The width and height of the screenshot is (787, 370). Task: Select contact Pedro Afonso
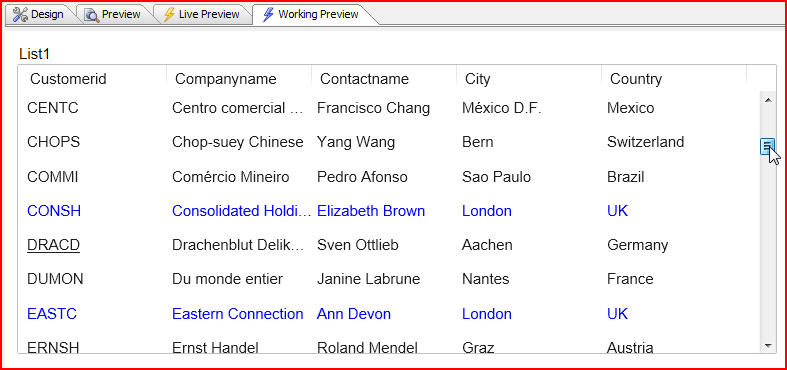click(362, 177)
